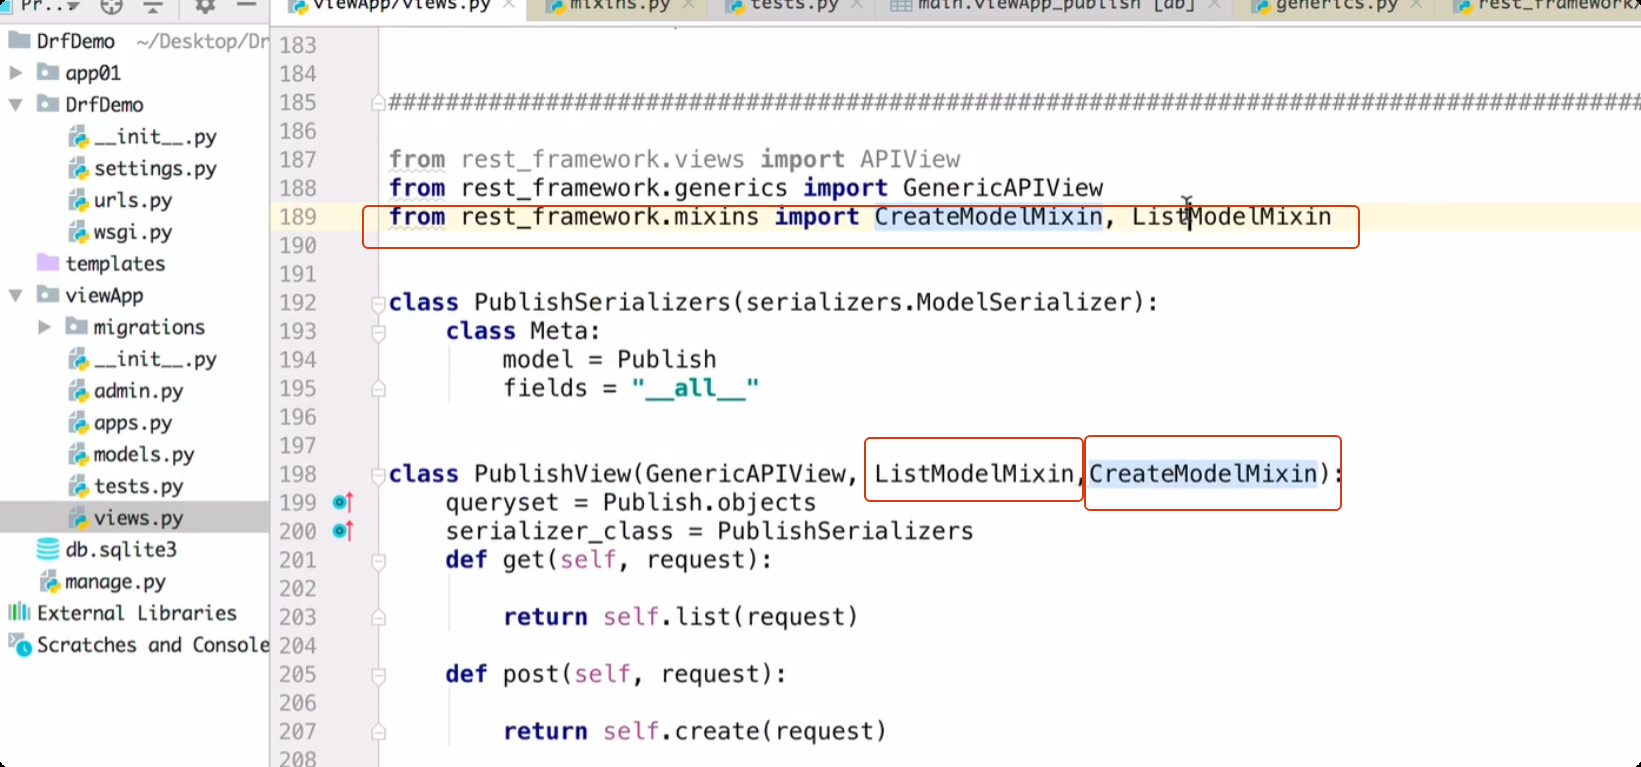
Task: Click the Scratches and Consoles icon
Action: click(20, 645)
